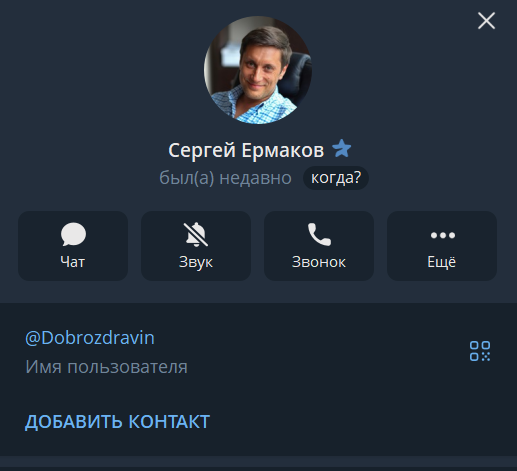Close the profile info panel
This screenshot has width=517, height=471.
click(x=486, y=21)
